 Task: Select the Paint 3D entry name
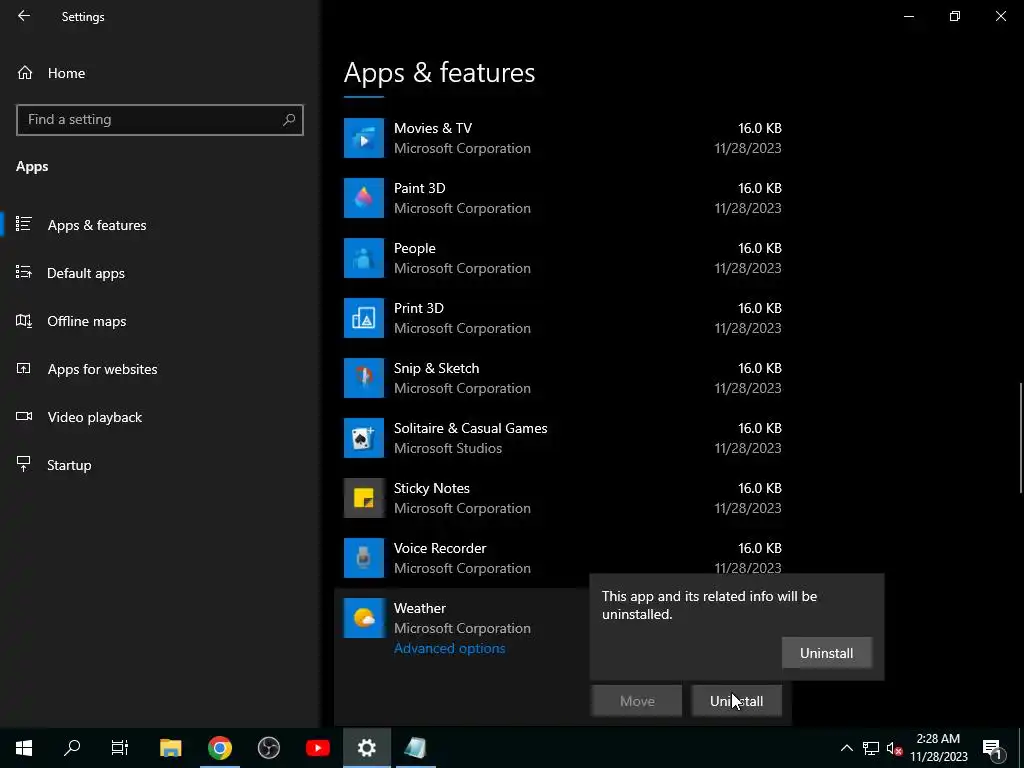(x=419, y=188)
